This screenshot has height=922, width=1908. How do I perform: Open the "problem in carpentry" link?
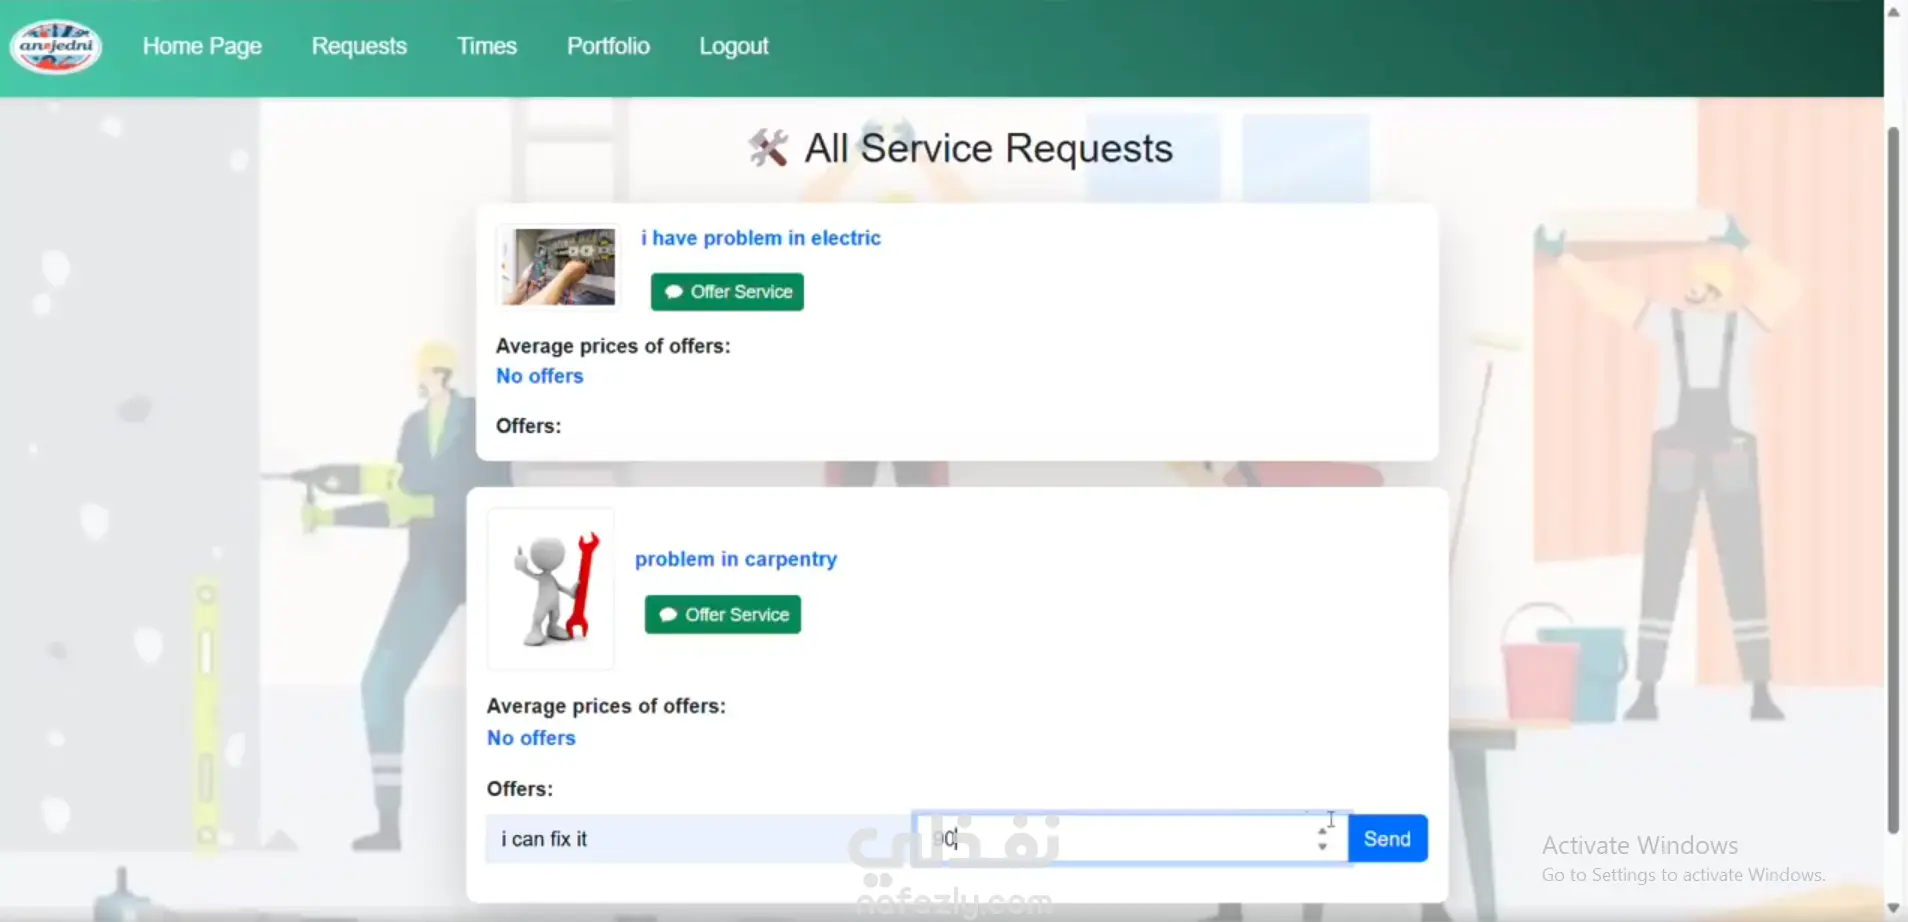pyautogui.click(x=736, y=559)
